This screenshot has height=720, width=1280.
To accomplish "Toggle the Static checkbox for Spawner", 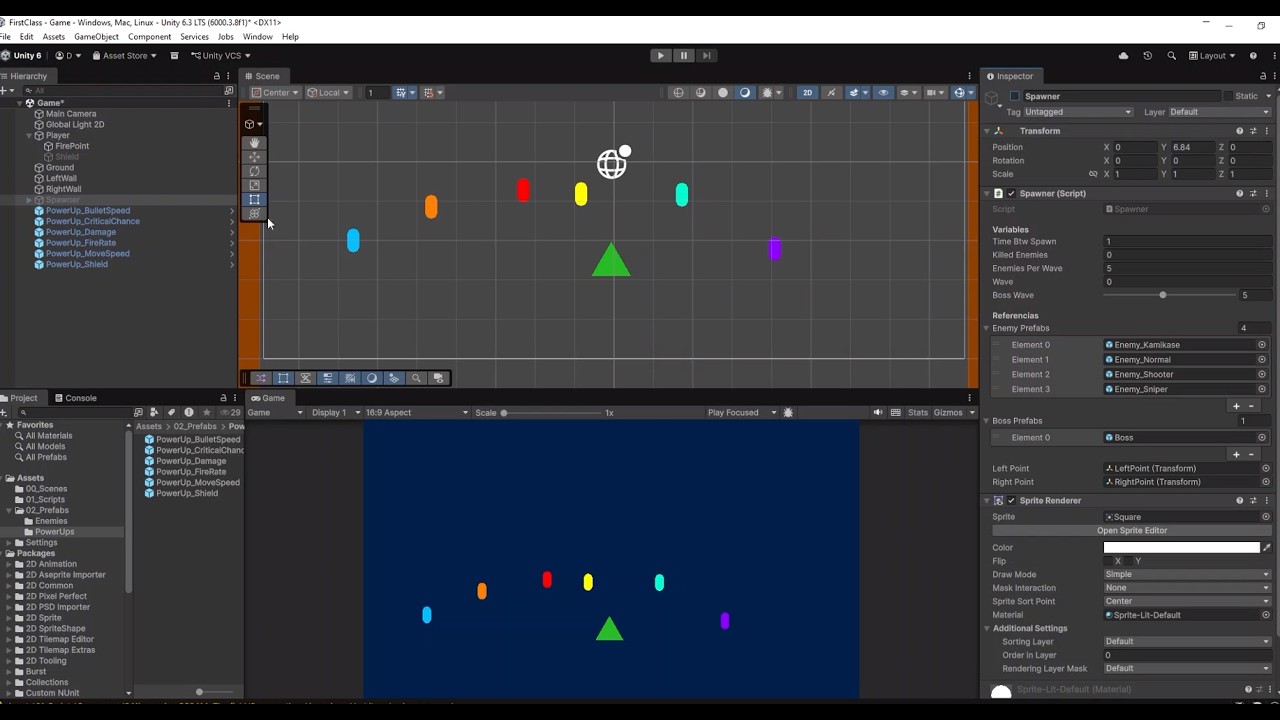I will click(x=1229, y=96).
